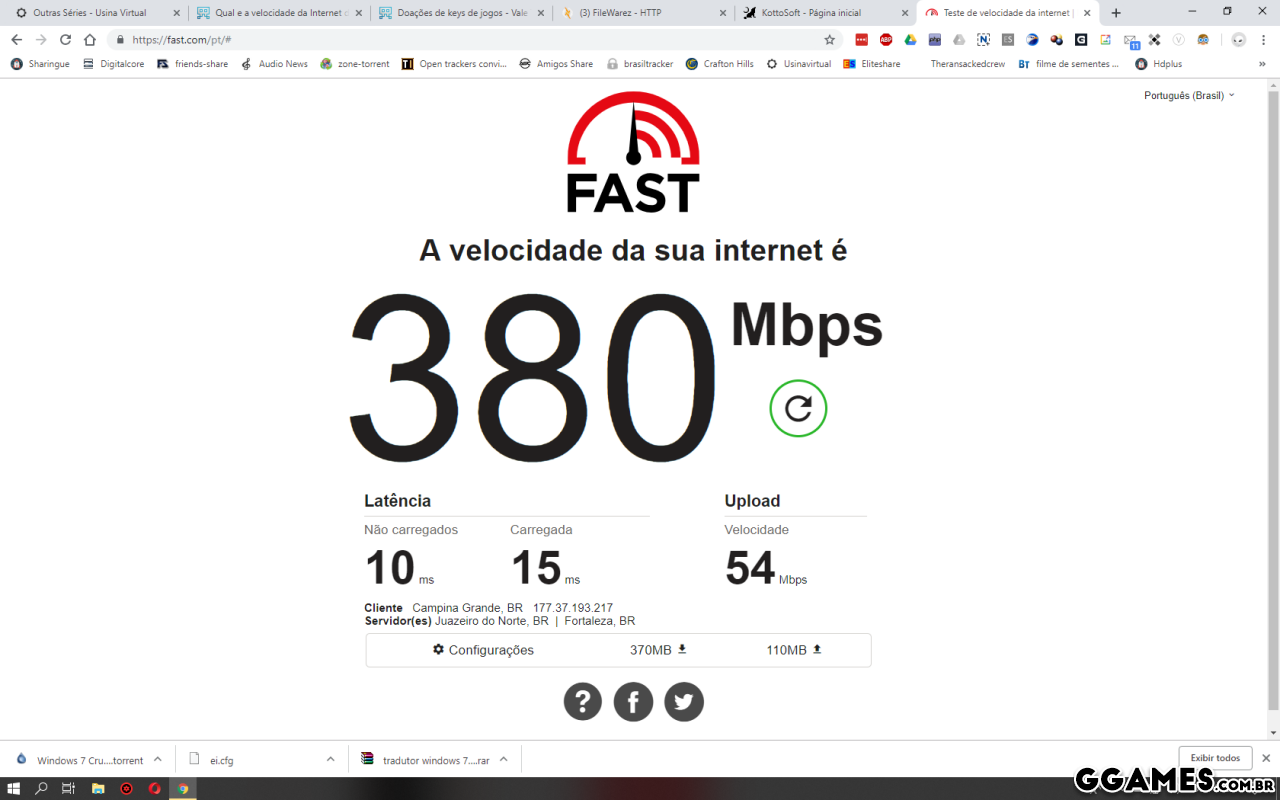Open the Crafton Hills bookmark

pos(720,64)
